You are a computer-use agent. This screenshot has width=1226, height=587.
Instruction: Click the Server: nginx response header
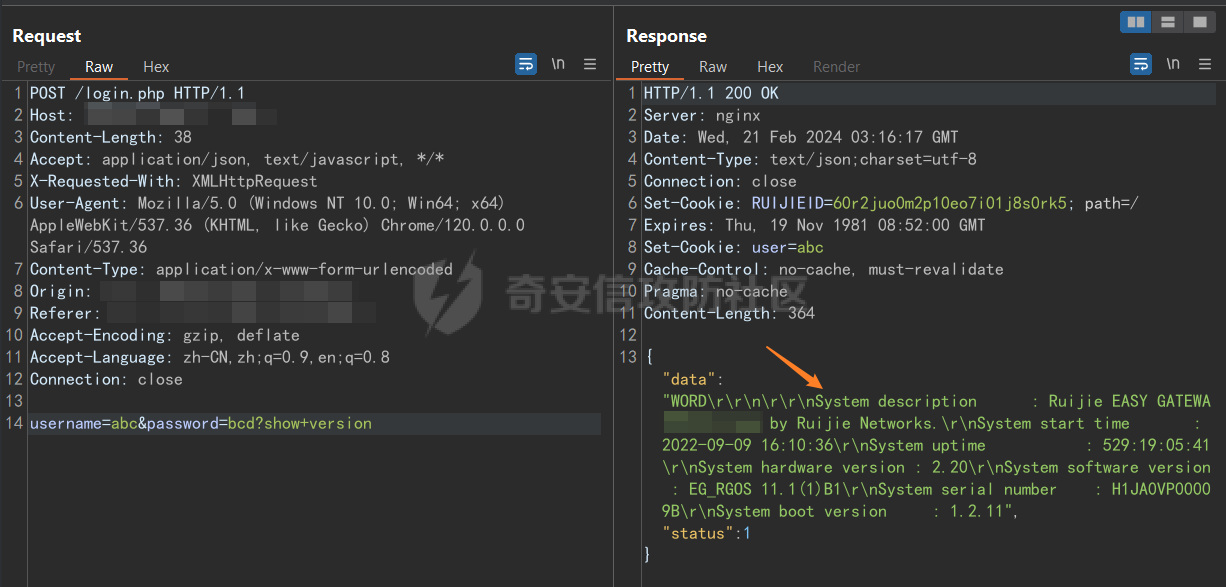click(x=702, y=115)
